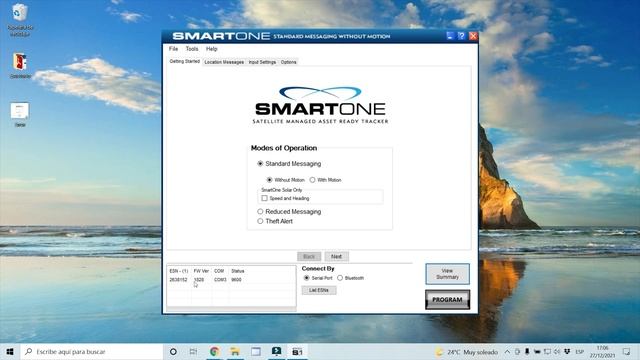This screenshot has height=360, width=640.
Task: Click the List ESNs button
Action: tap(319, 290)
